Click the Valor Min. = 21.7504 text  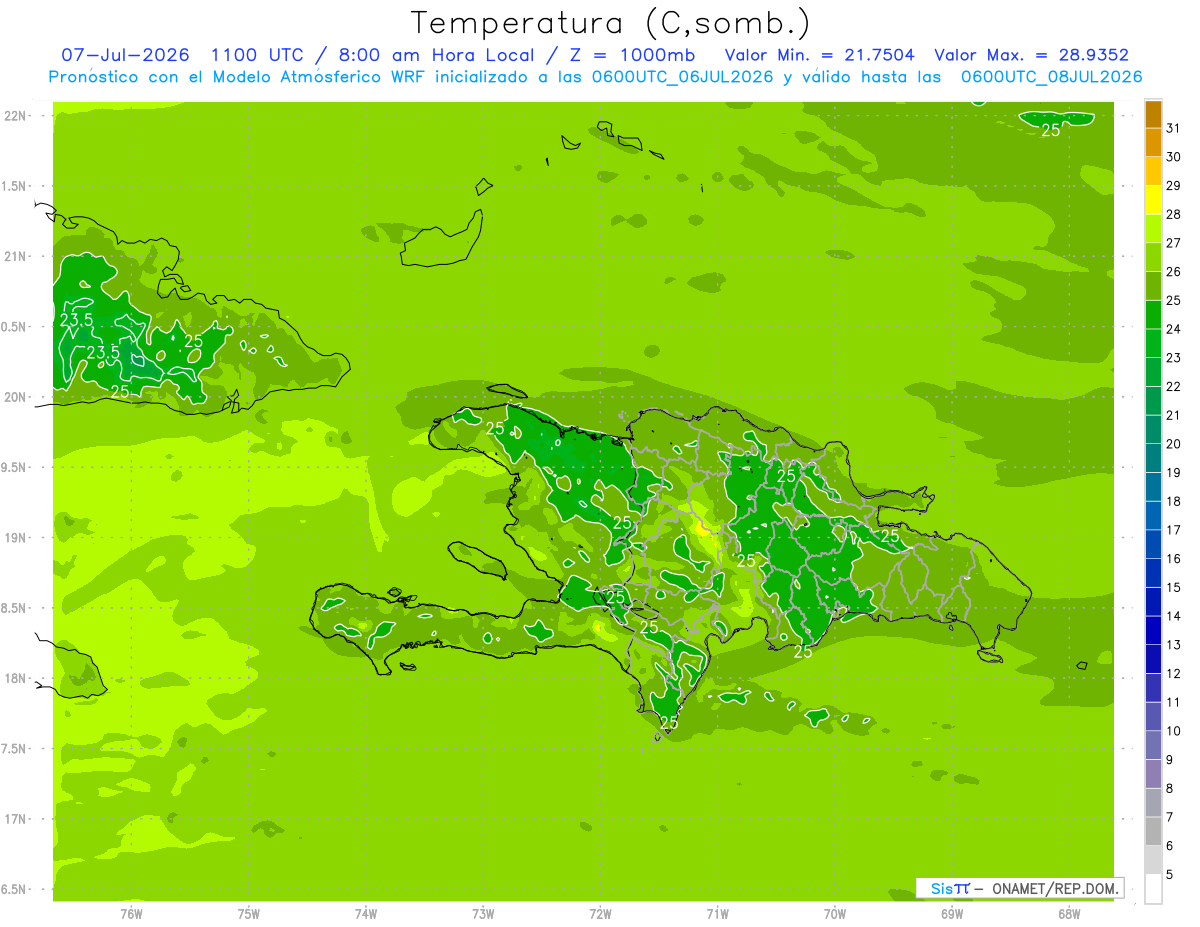(819, 55)
